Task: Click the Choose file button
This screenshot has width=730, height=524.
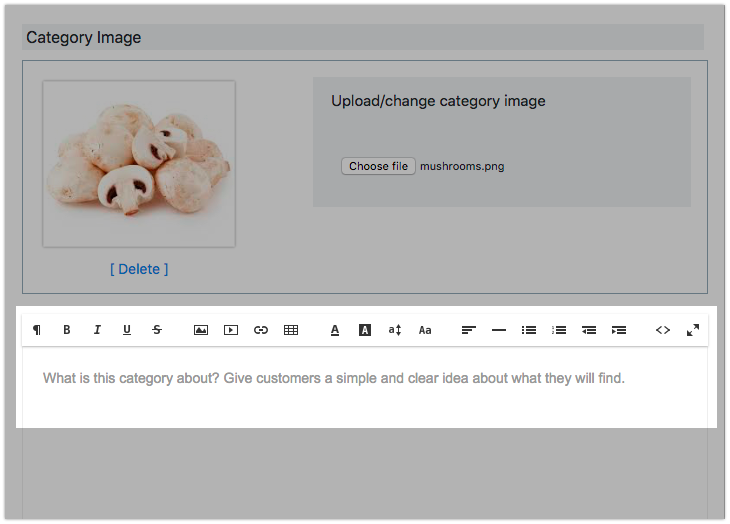Action: tap(378, 166)
